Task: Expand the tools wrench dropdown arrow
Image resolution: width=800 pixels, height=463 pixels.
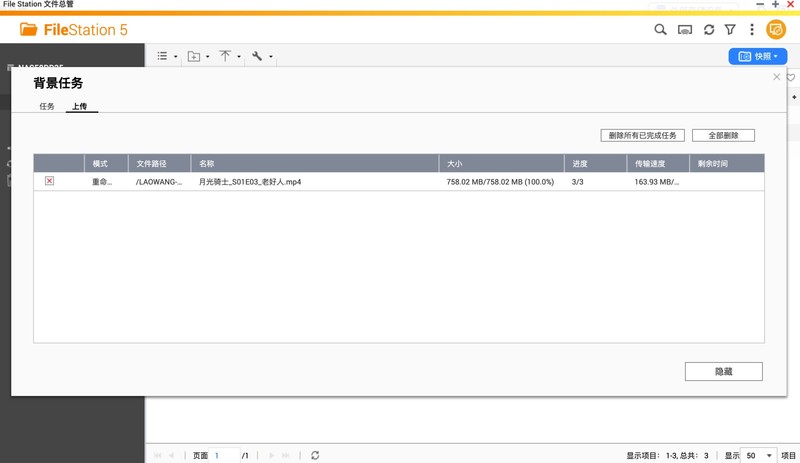Action: tap(270, 57)
